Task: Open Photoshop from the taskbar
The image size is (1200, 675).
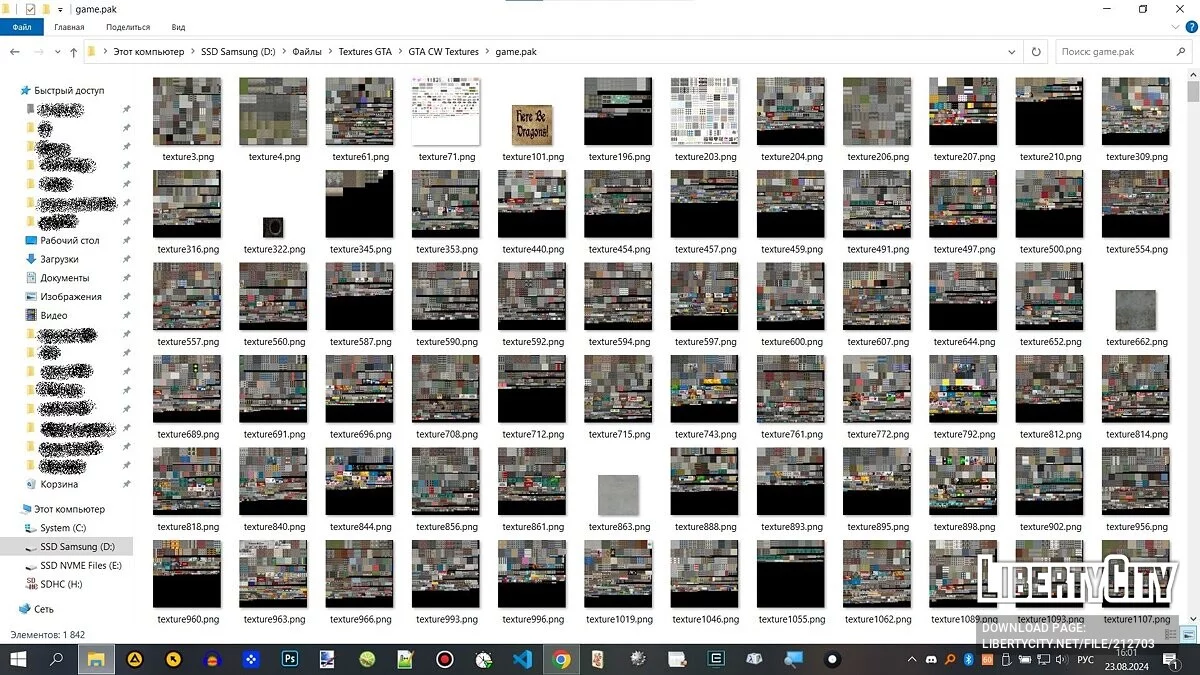Action: [x=290, y=659]
